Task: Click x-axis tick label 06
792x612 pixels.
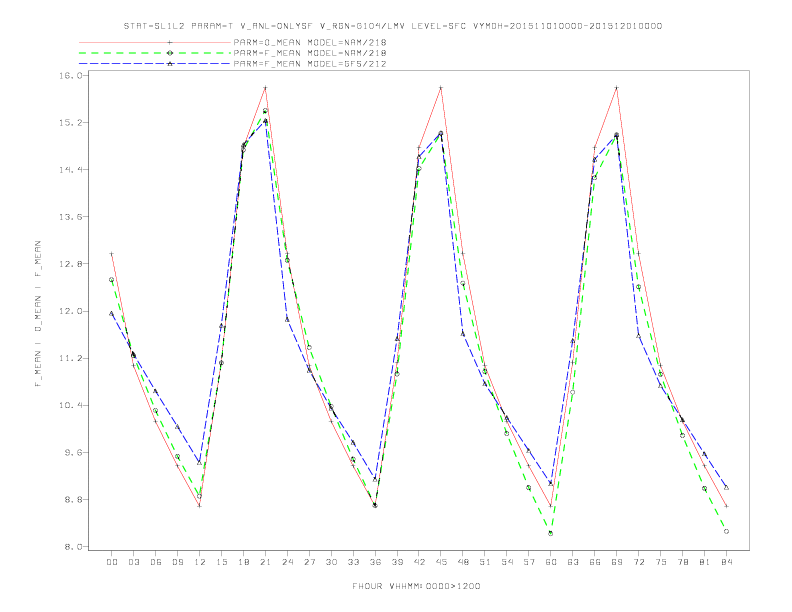Action: 156,562
